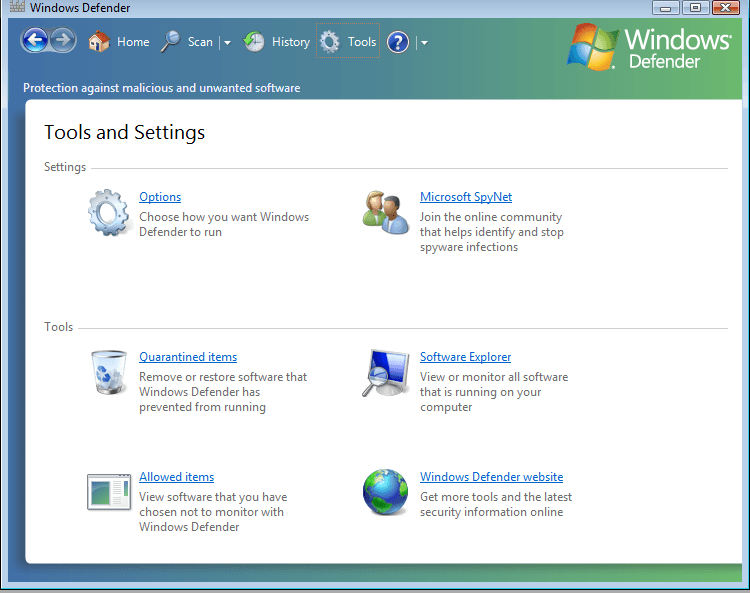Click the Options gear icon
The width and height of the screenshot is (750, 593).
[109, 212]
